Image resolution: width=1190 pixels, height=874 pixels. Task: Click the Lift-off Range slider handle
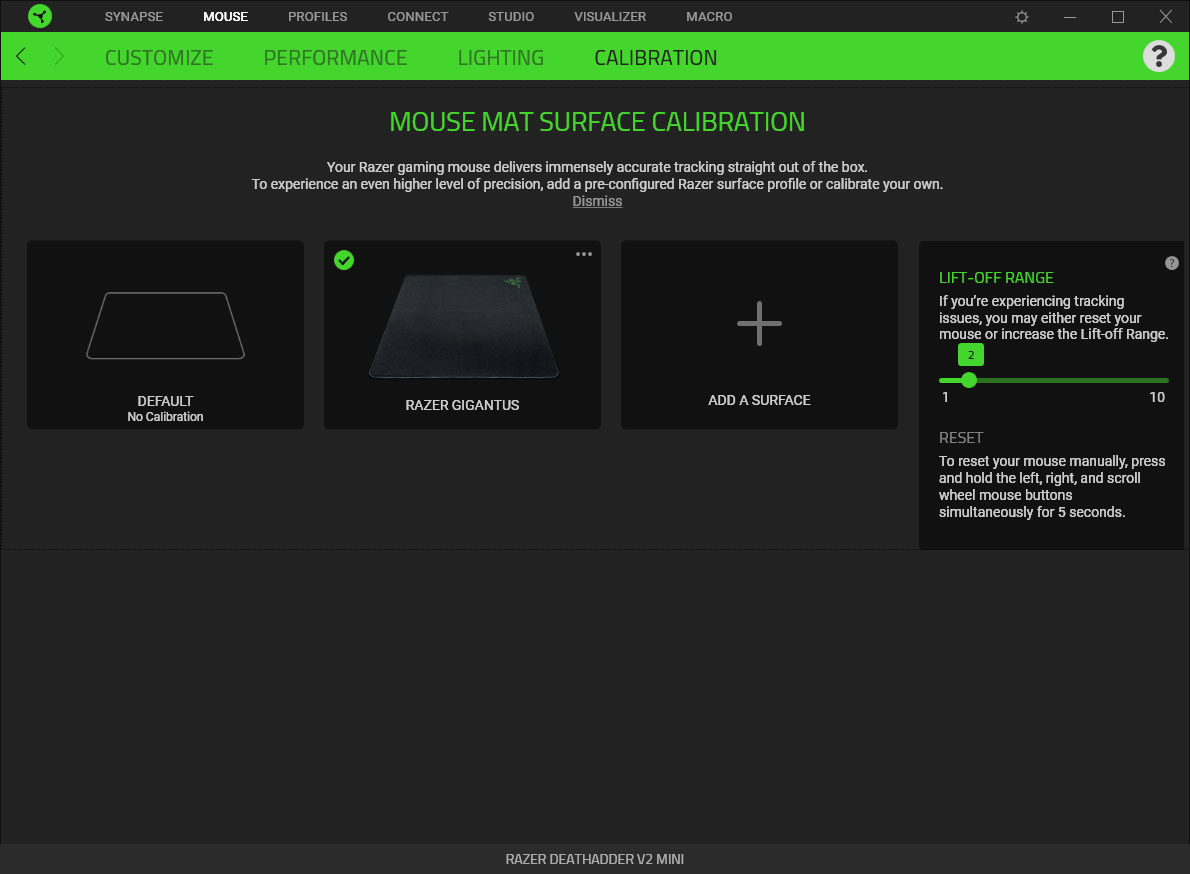(x=968, y=380)
